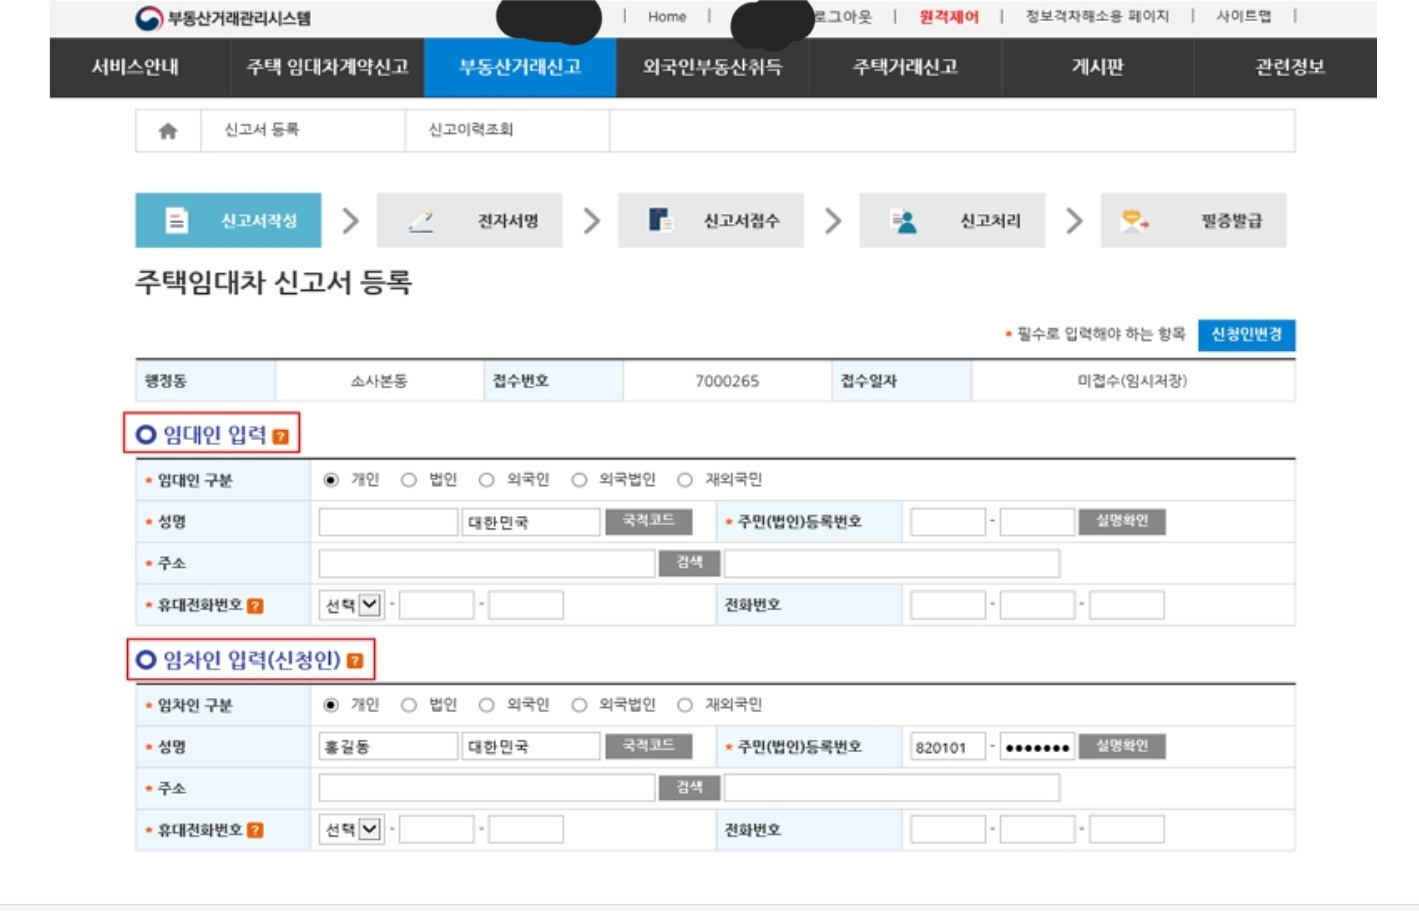Click 정보격차해소용 페이지 link
Image resolution: width=1419 pixels, height=911 pixels.
tap(1097, 17)
